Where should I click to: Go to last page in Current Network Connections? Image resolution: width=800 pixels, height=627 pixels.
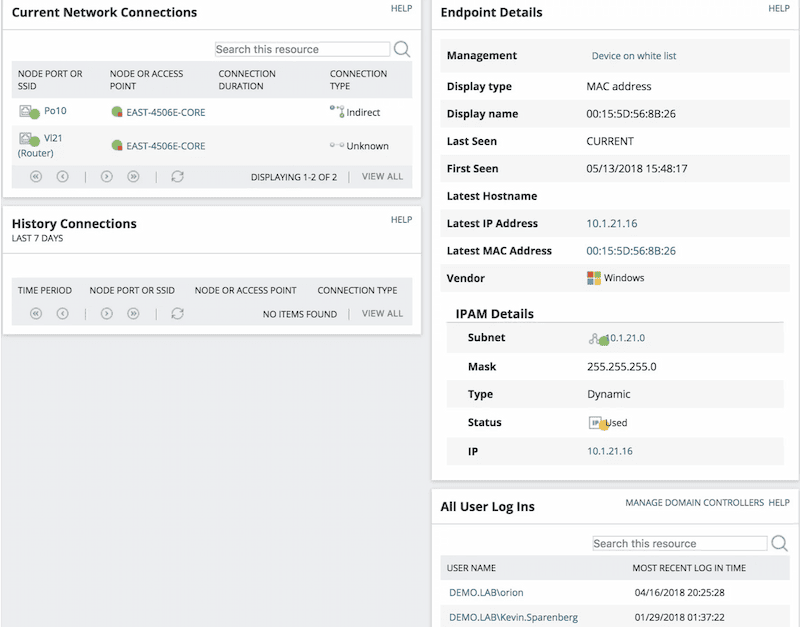133,176
